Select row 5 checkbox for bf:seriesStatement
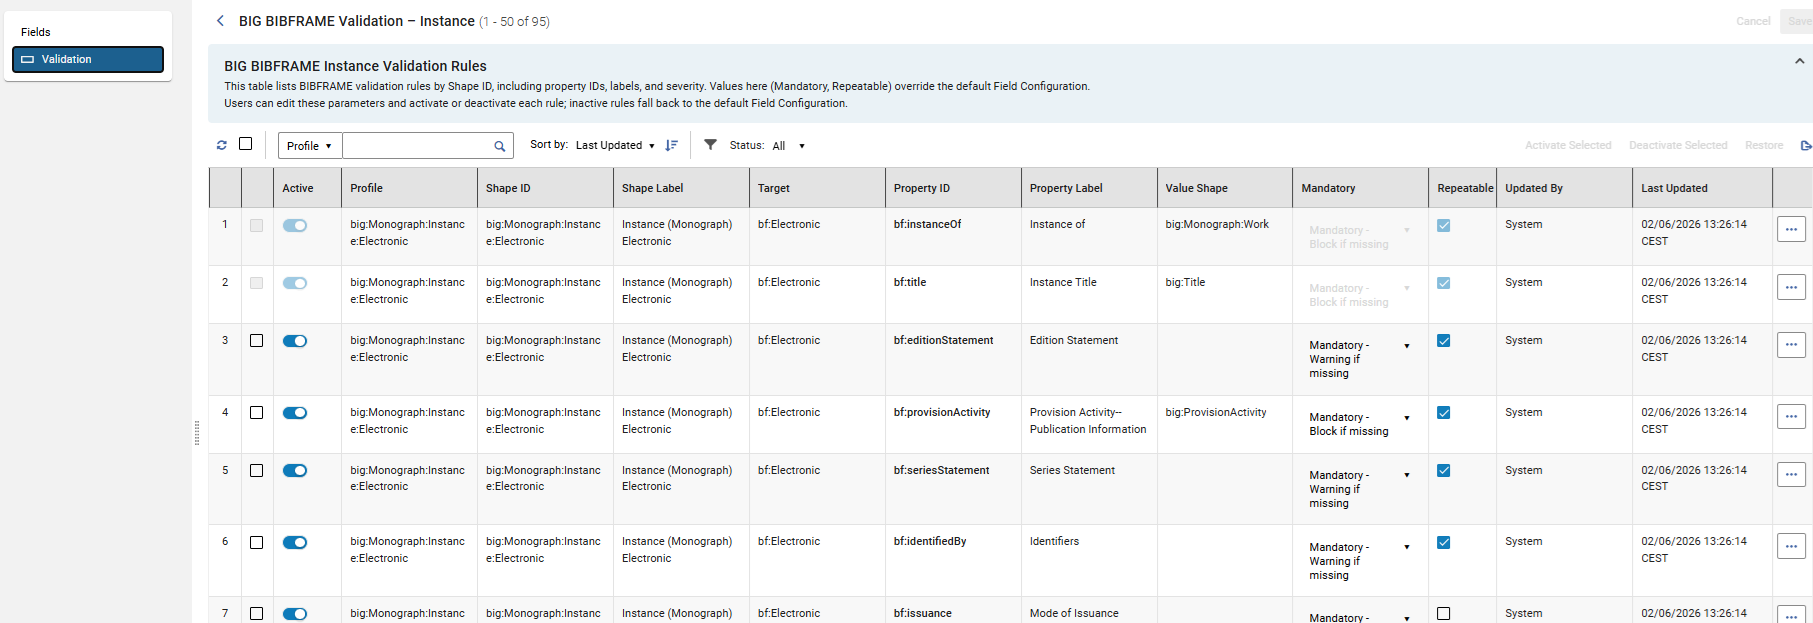This screenshot has height=623, width=1813. coord(257,471)
